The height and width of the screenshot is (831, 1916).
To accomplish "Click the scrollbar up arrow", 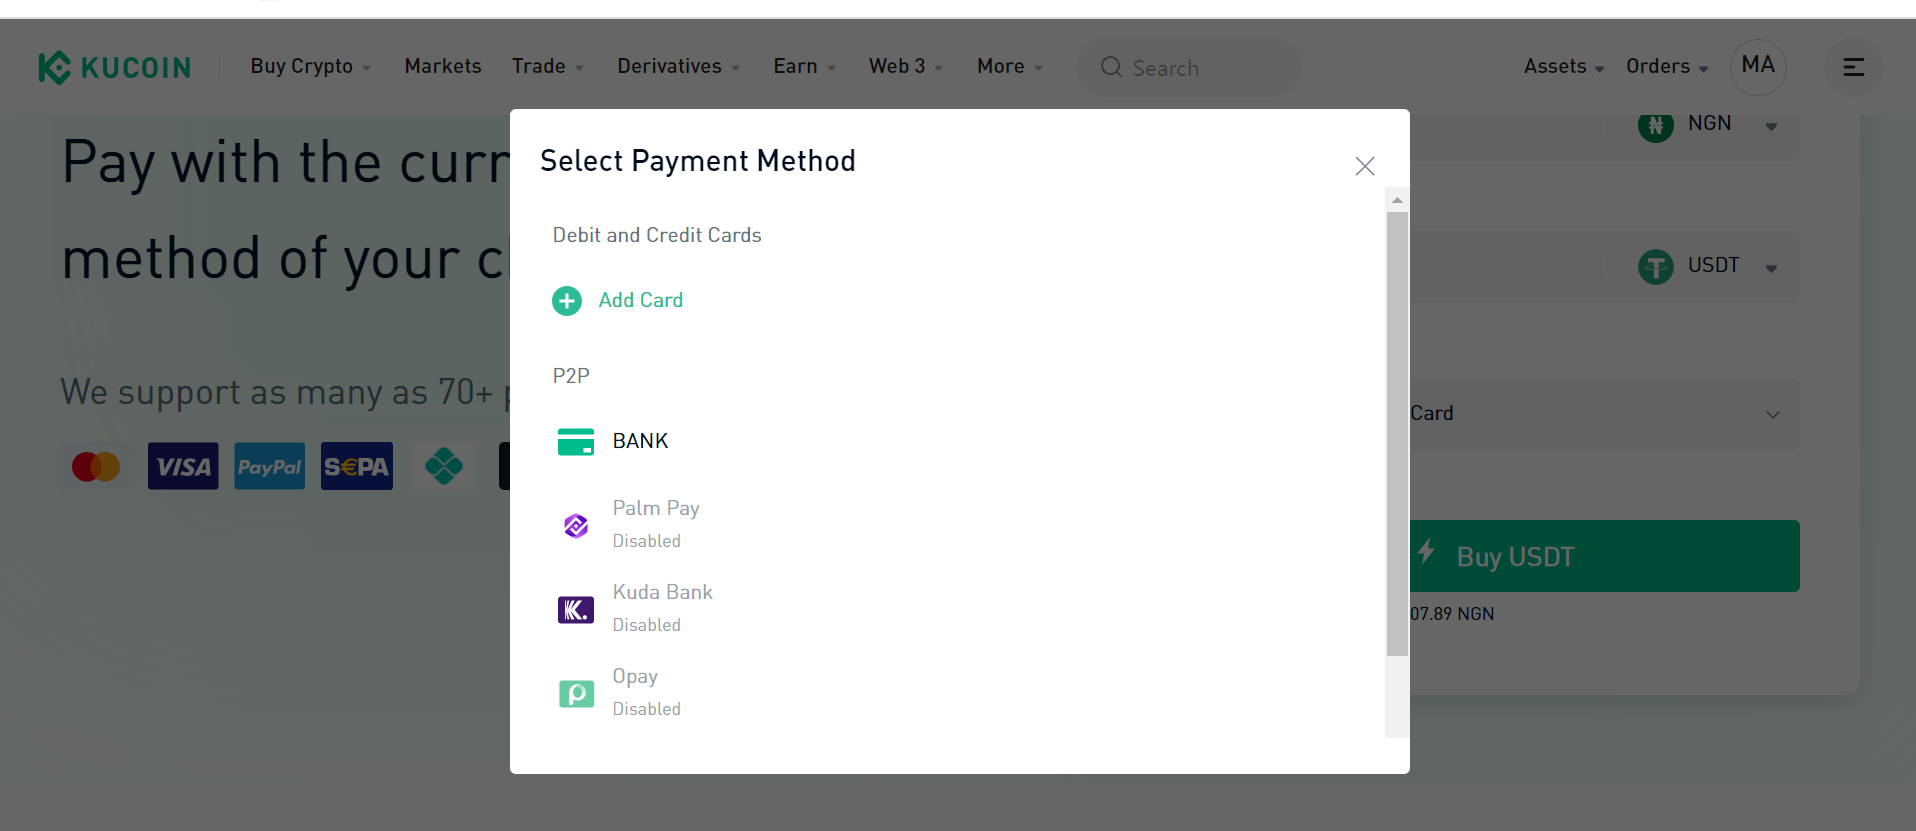I will tap(1397, 201).
